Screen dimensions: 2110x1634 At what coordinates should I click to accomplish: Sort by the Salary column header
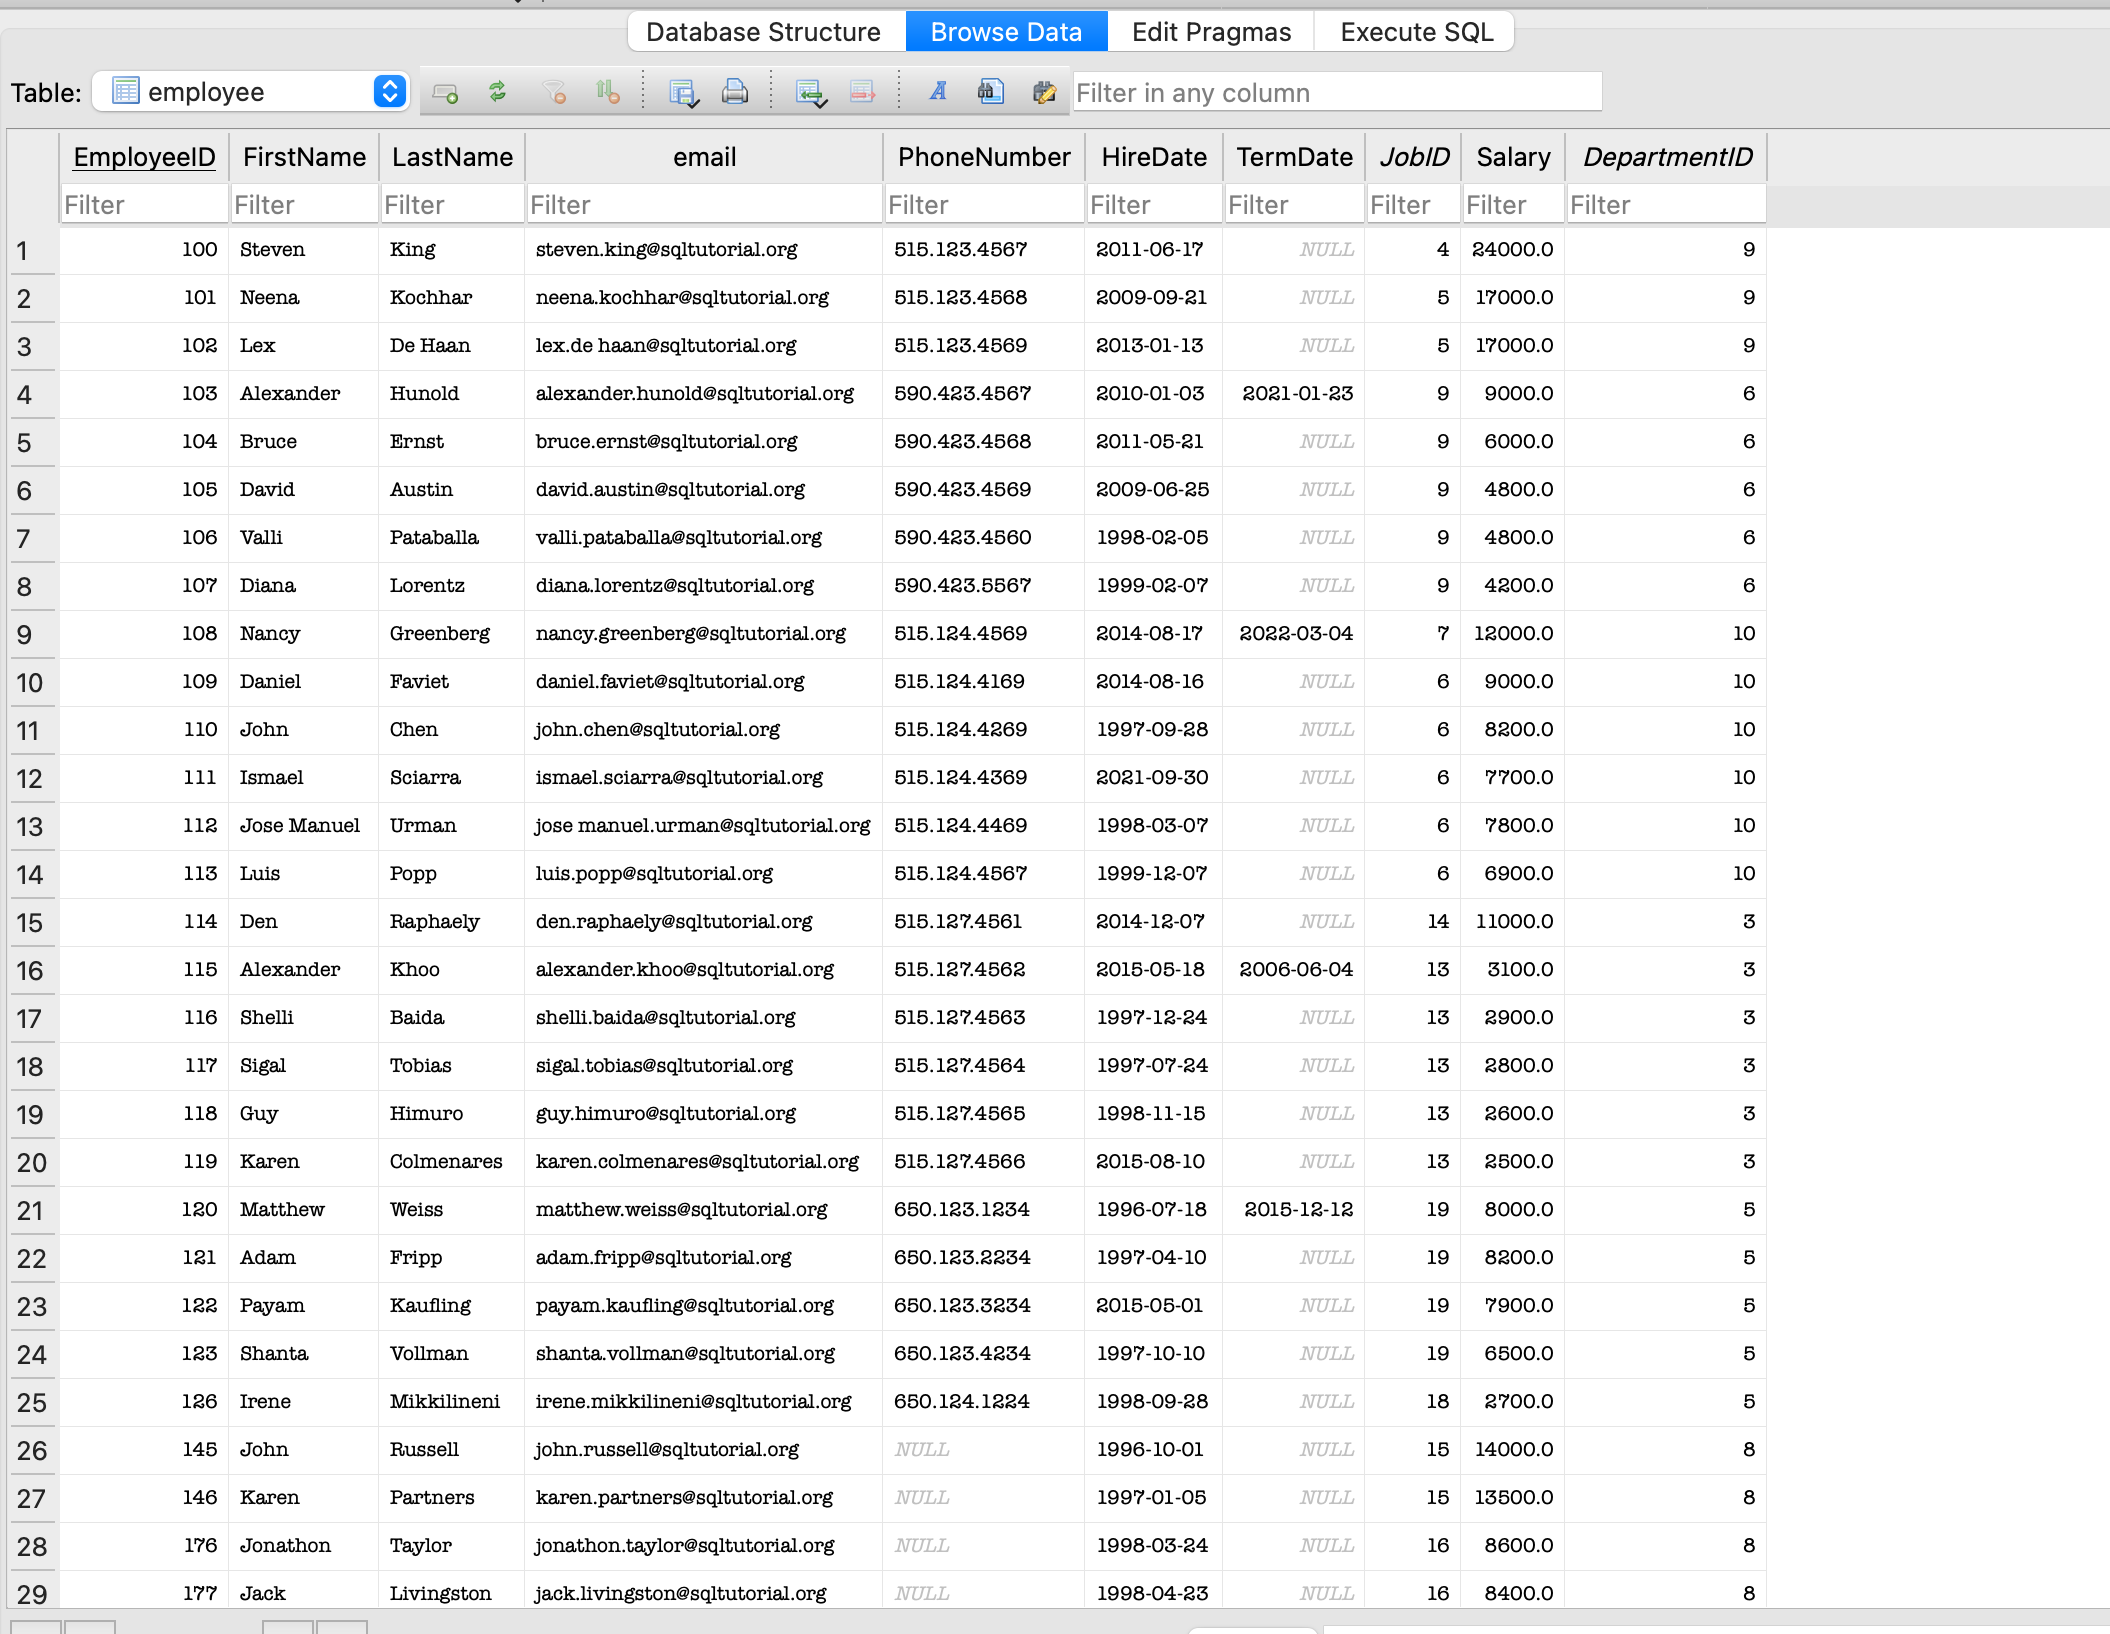pos(1512,157)
